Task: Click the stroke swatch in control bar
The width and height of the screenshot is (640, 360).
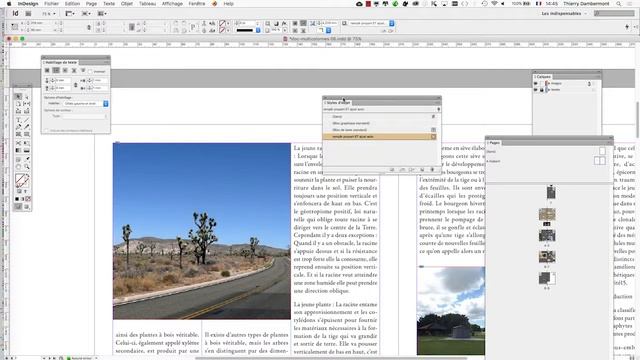Action: (x=222, y=30)
